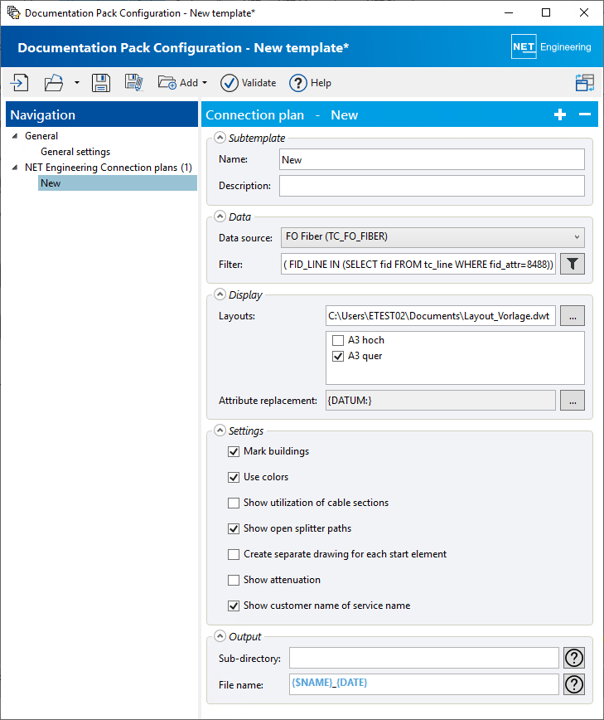The width and height of the screenshot is (604, 720).
Task: Check the A3 hoch layout option
Action: [338, 341]
